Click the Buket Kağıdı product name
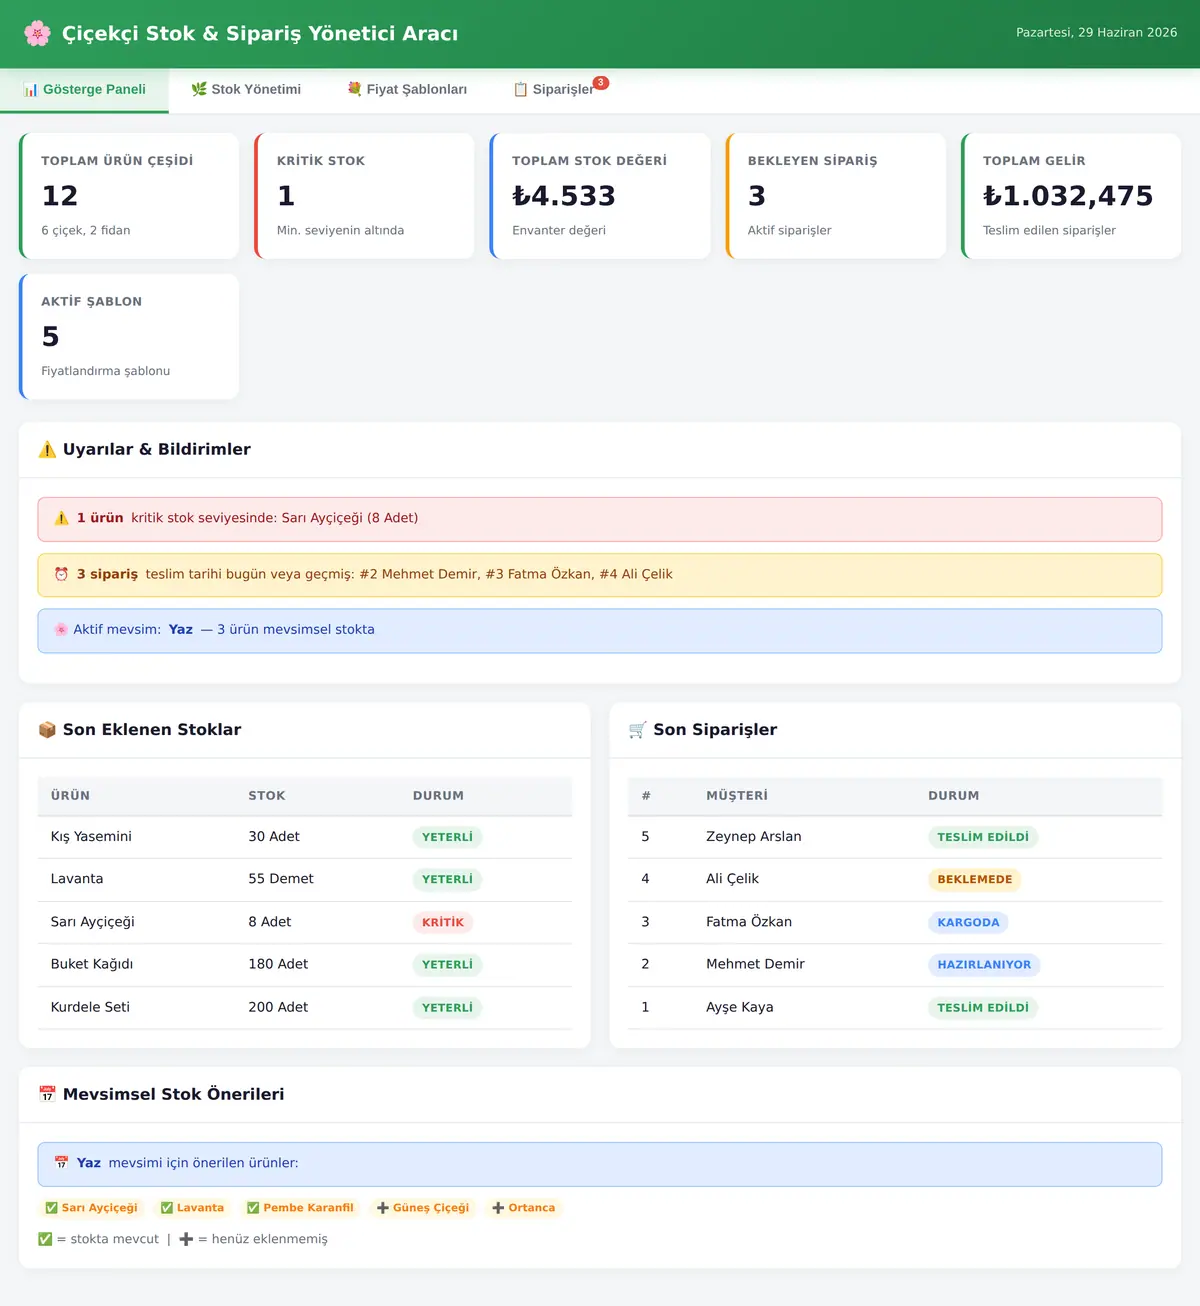 click(92, 964)
